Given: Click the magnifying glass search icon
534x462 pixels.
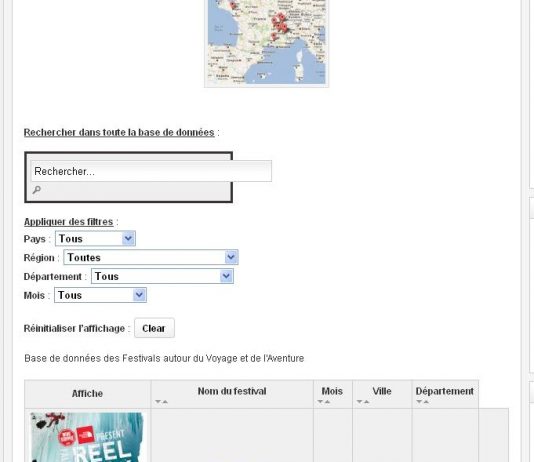Looking at the screenshot, I should pyautogui.click(x=36, y=190).
